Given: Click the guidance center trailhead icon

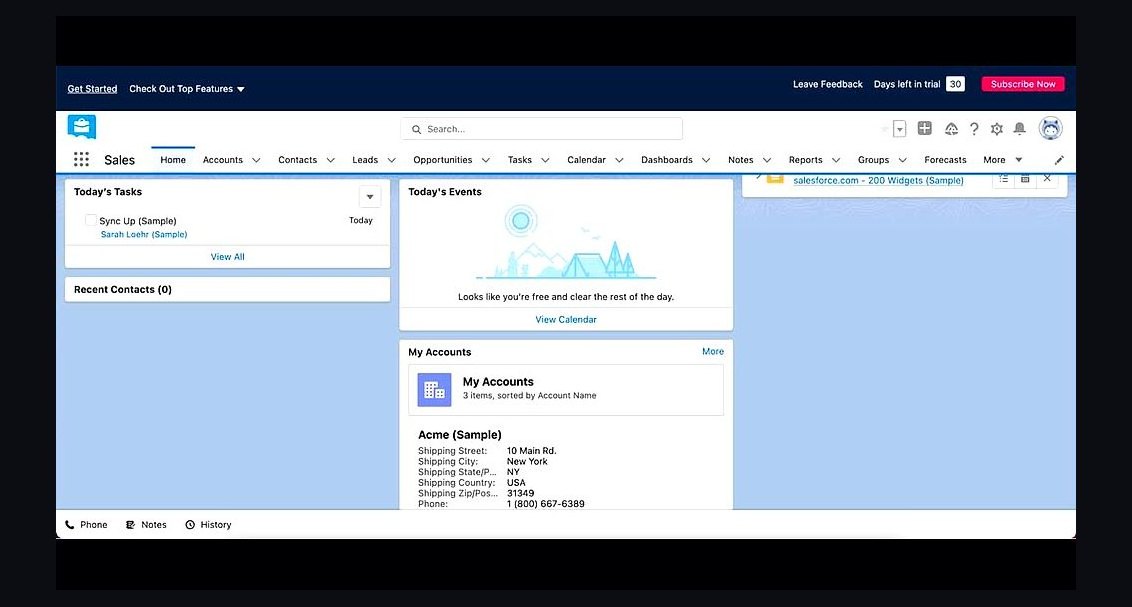Looking at the screenshot, I should pyautogui.click(x=952, y=128).
